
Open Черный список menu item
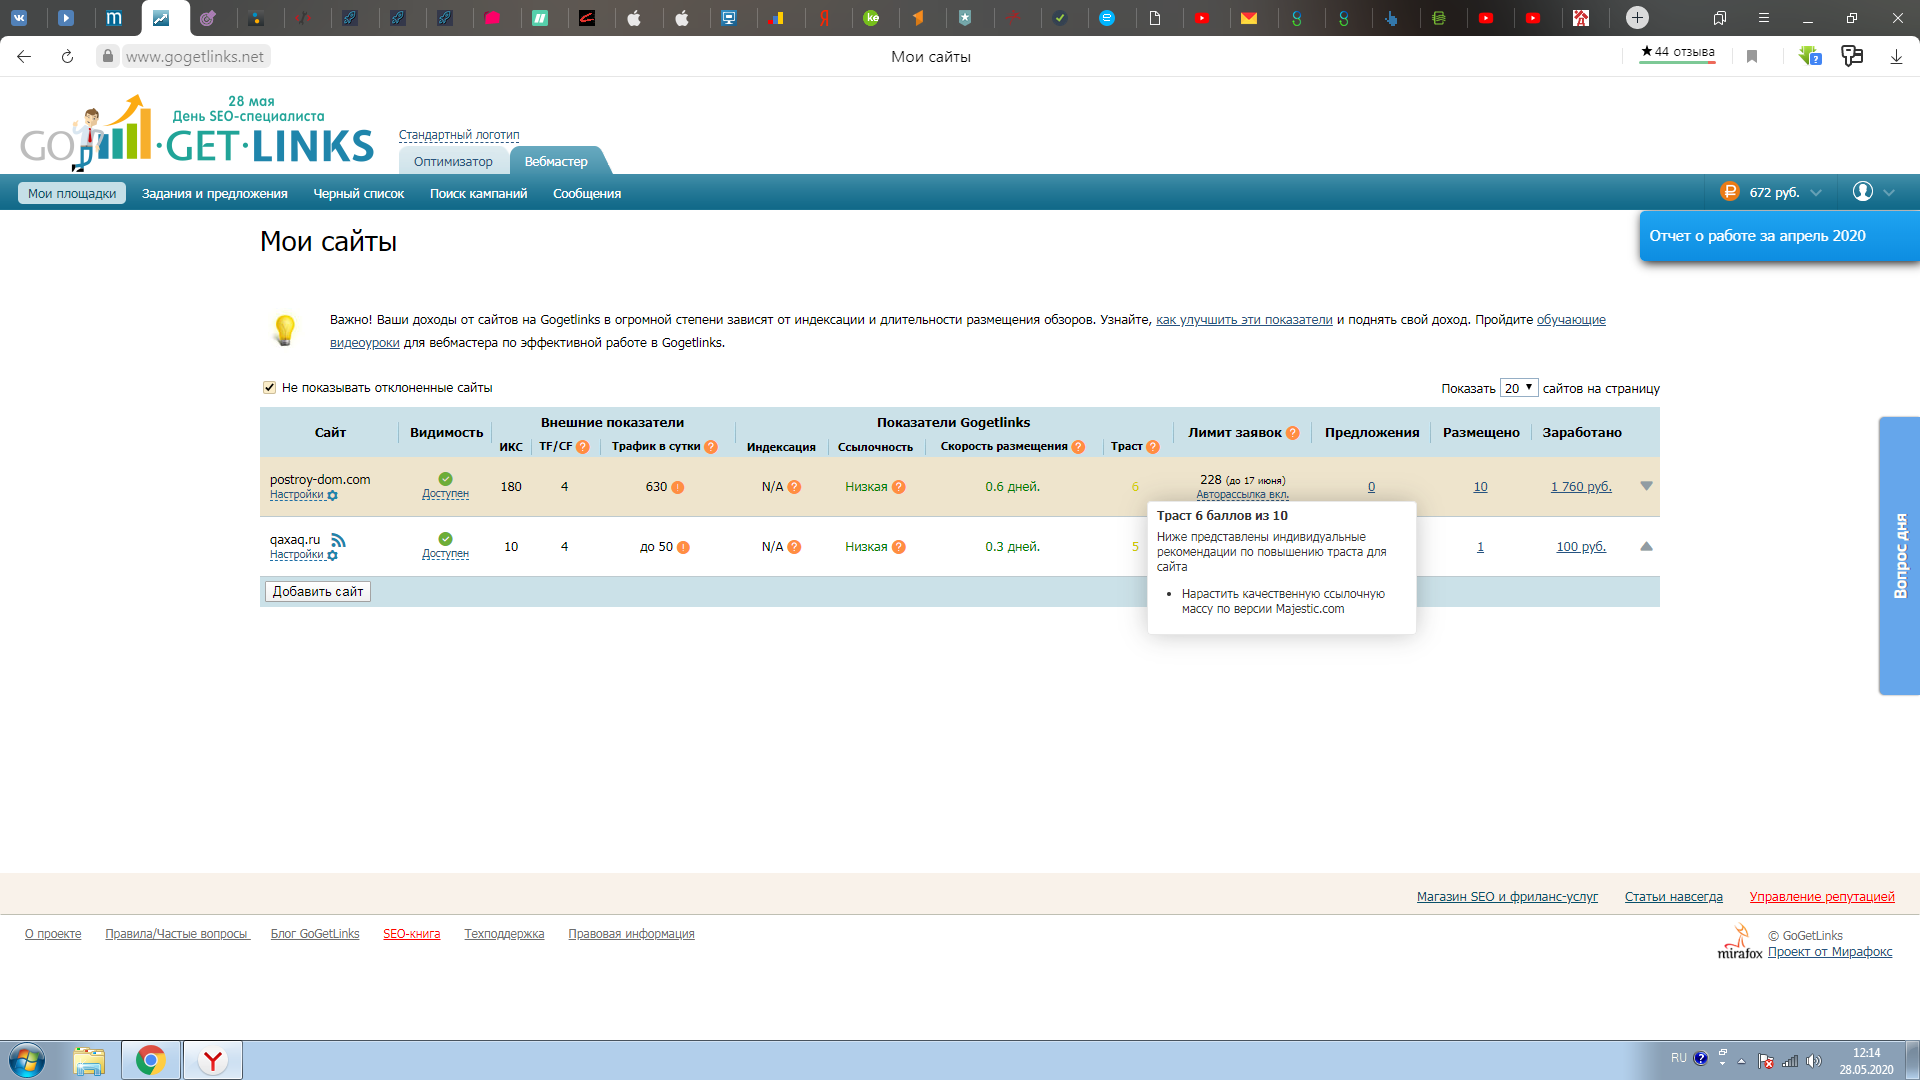[x=358, y=194]
